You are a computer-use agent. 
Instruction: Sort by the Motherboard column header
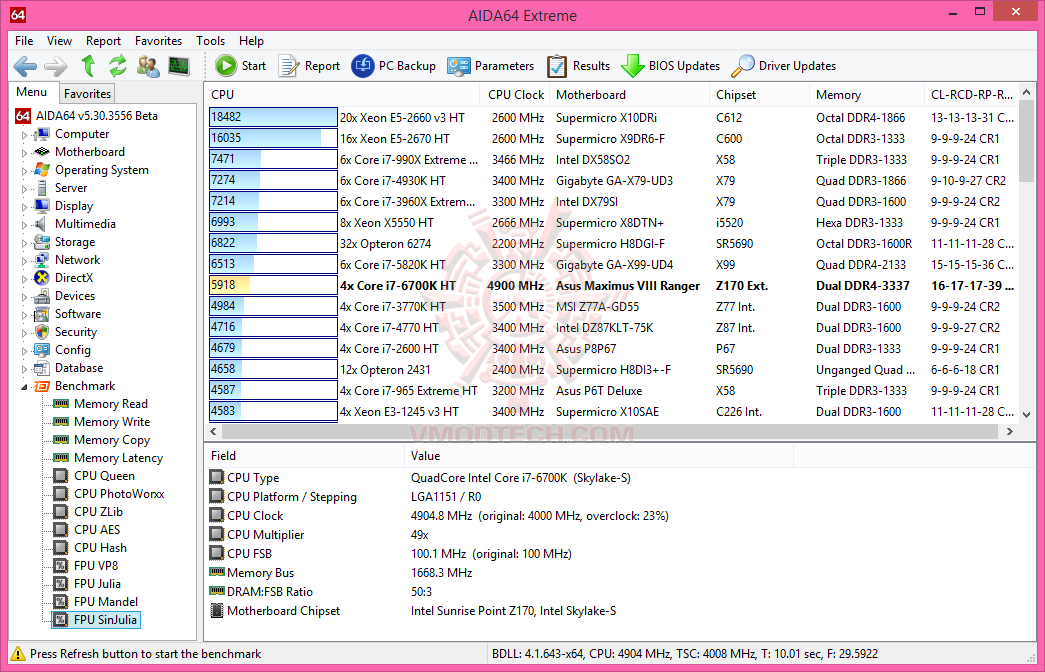pos(630,95)
